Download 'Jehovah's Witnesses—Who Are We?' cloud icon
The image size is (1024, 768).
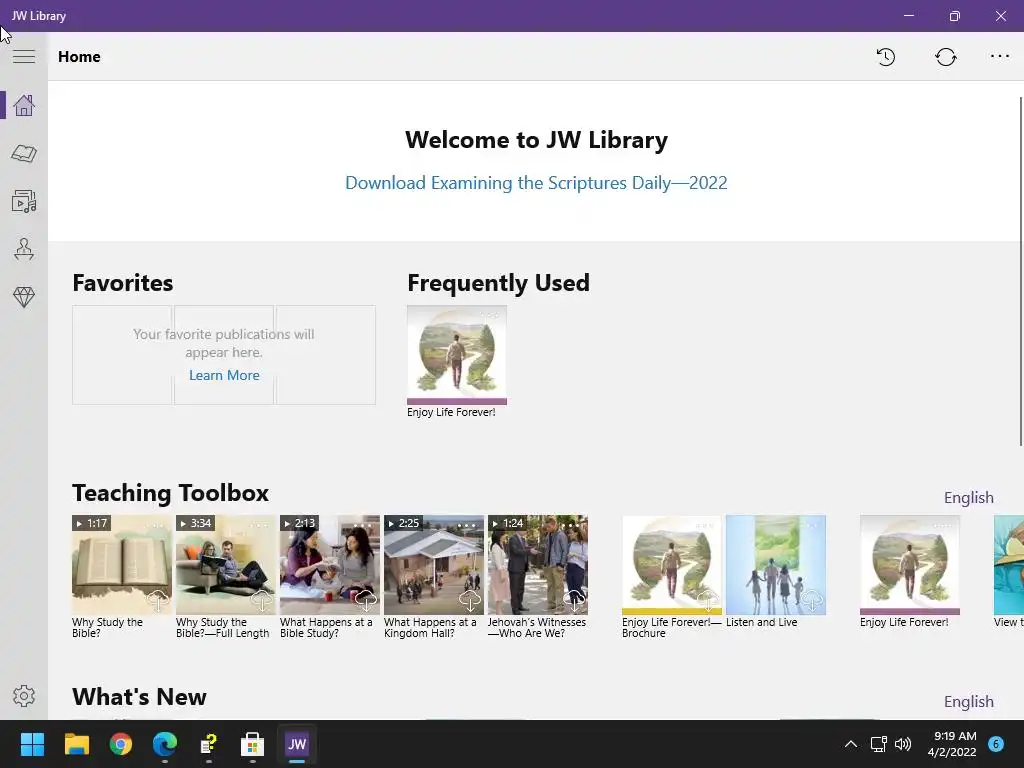click(573, 600)
